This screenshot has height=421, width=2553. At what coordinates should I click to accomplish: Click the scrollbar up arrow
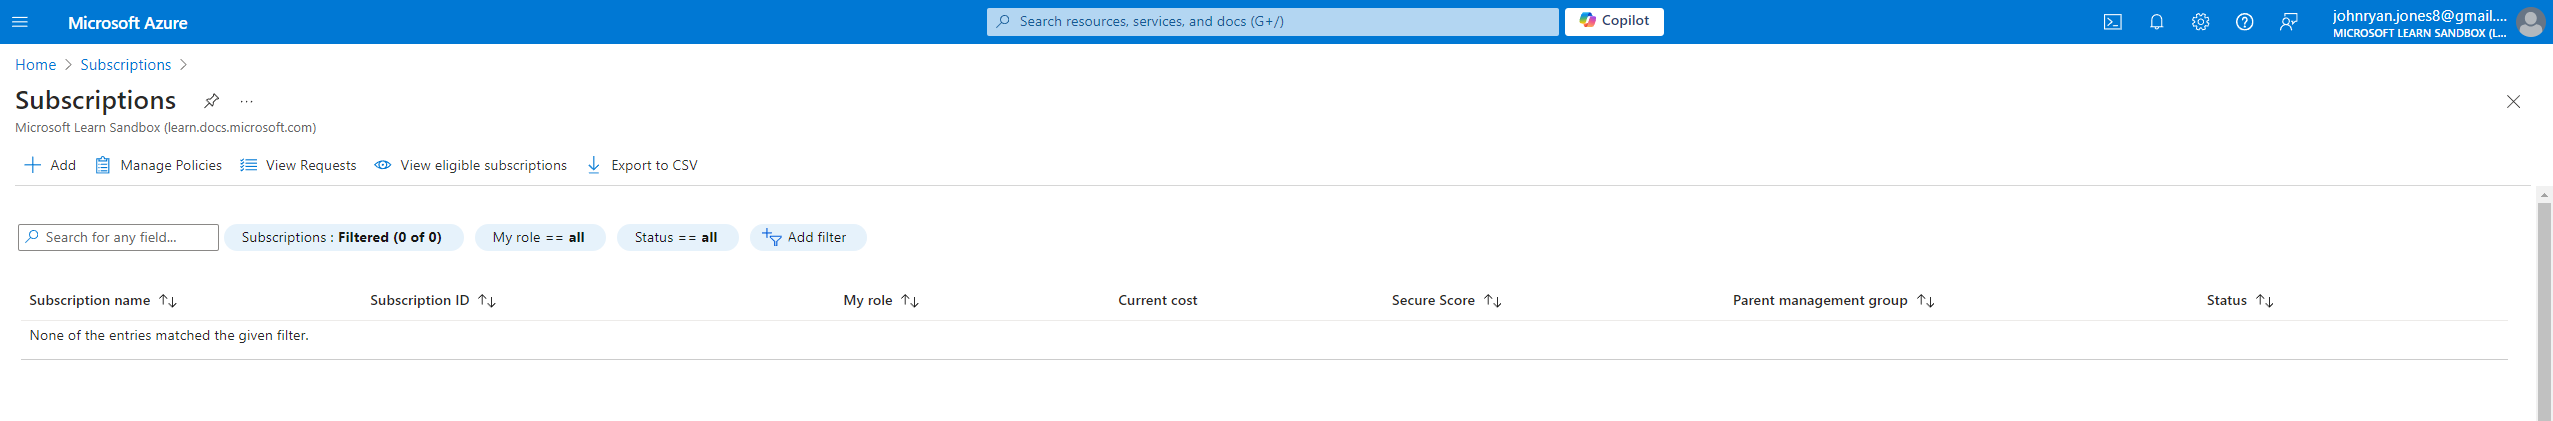[x=2544, y=194]
